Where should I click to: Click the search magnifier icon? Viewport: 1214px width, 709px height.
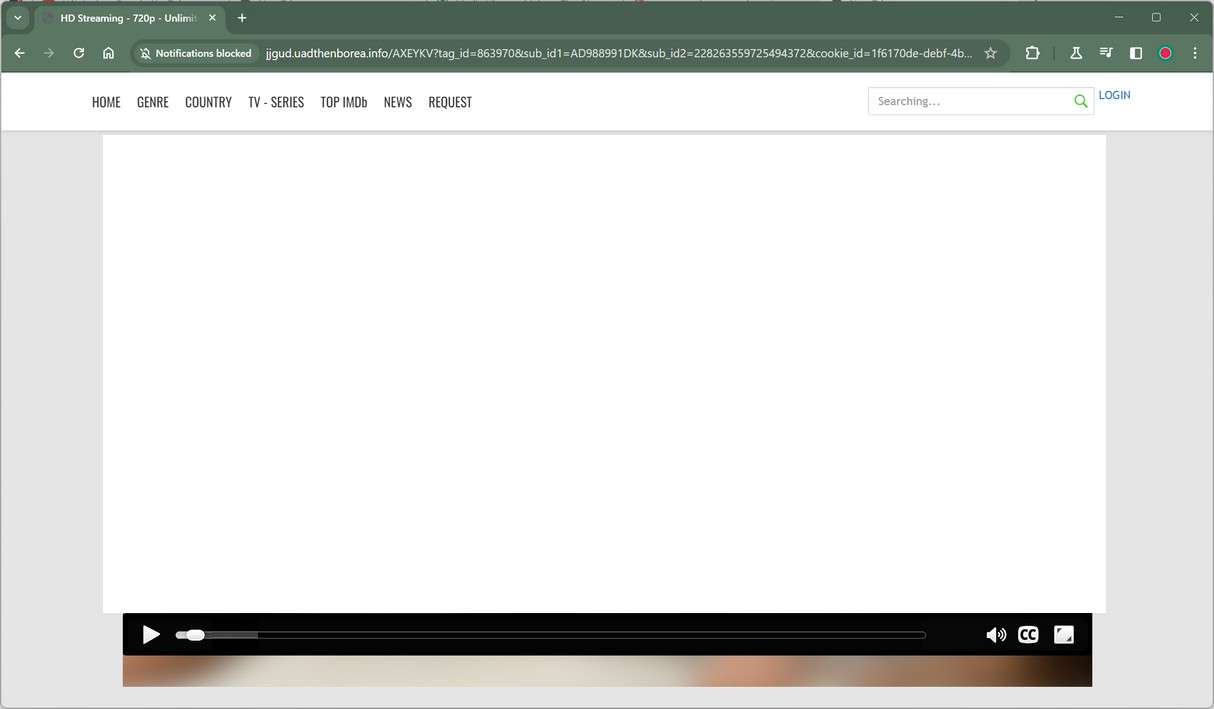tap(1080, 101)
